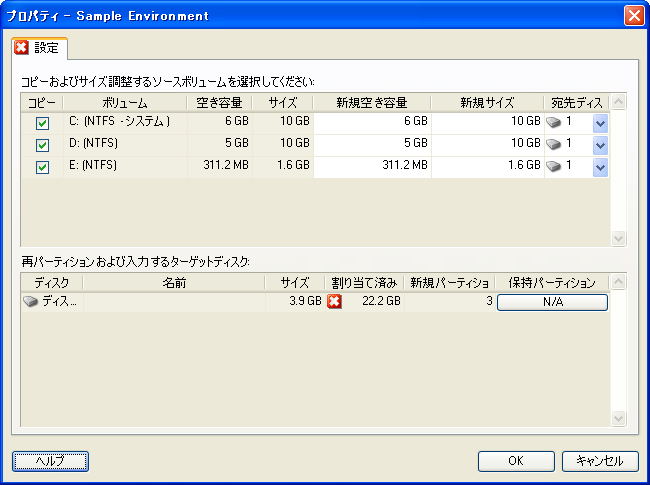Open destination disk dropdown for E: volume
This screenshot has height=485, width=650.
(600, 166)
